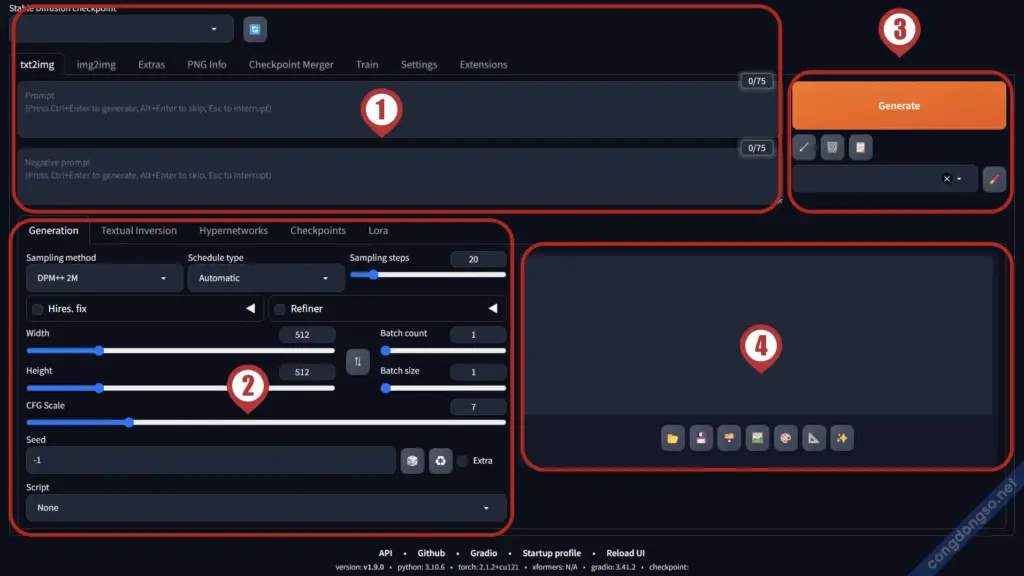Click the dice icon to randomize seed
Image resolution: width=1024 pixels, height=576 pixels.
coord(412,461)
